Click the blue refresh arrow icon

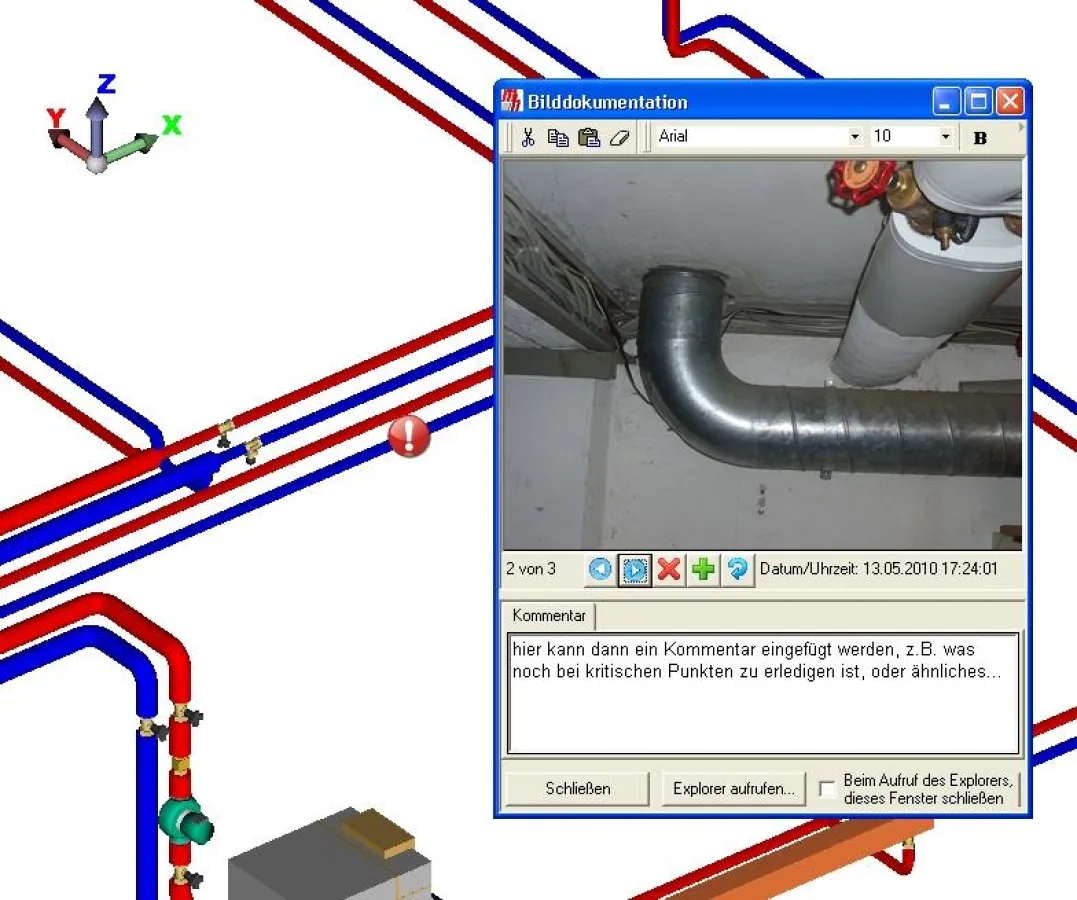(x=738, y=570)
